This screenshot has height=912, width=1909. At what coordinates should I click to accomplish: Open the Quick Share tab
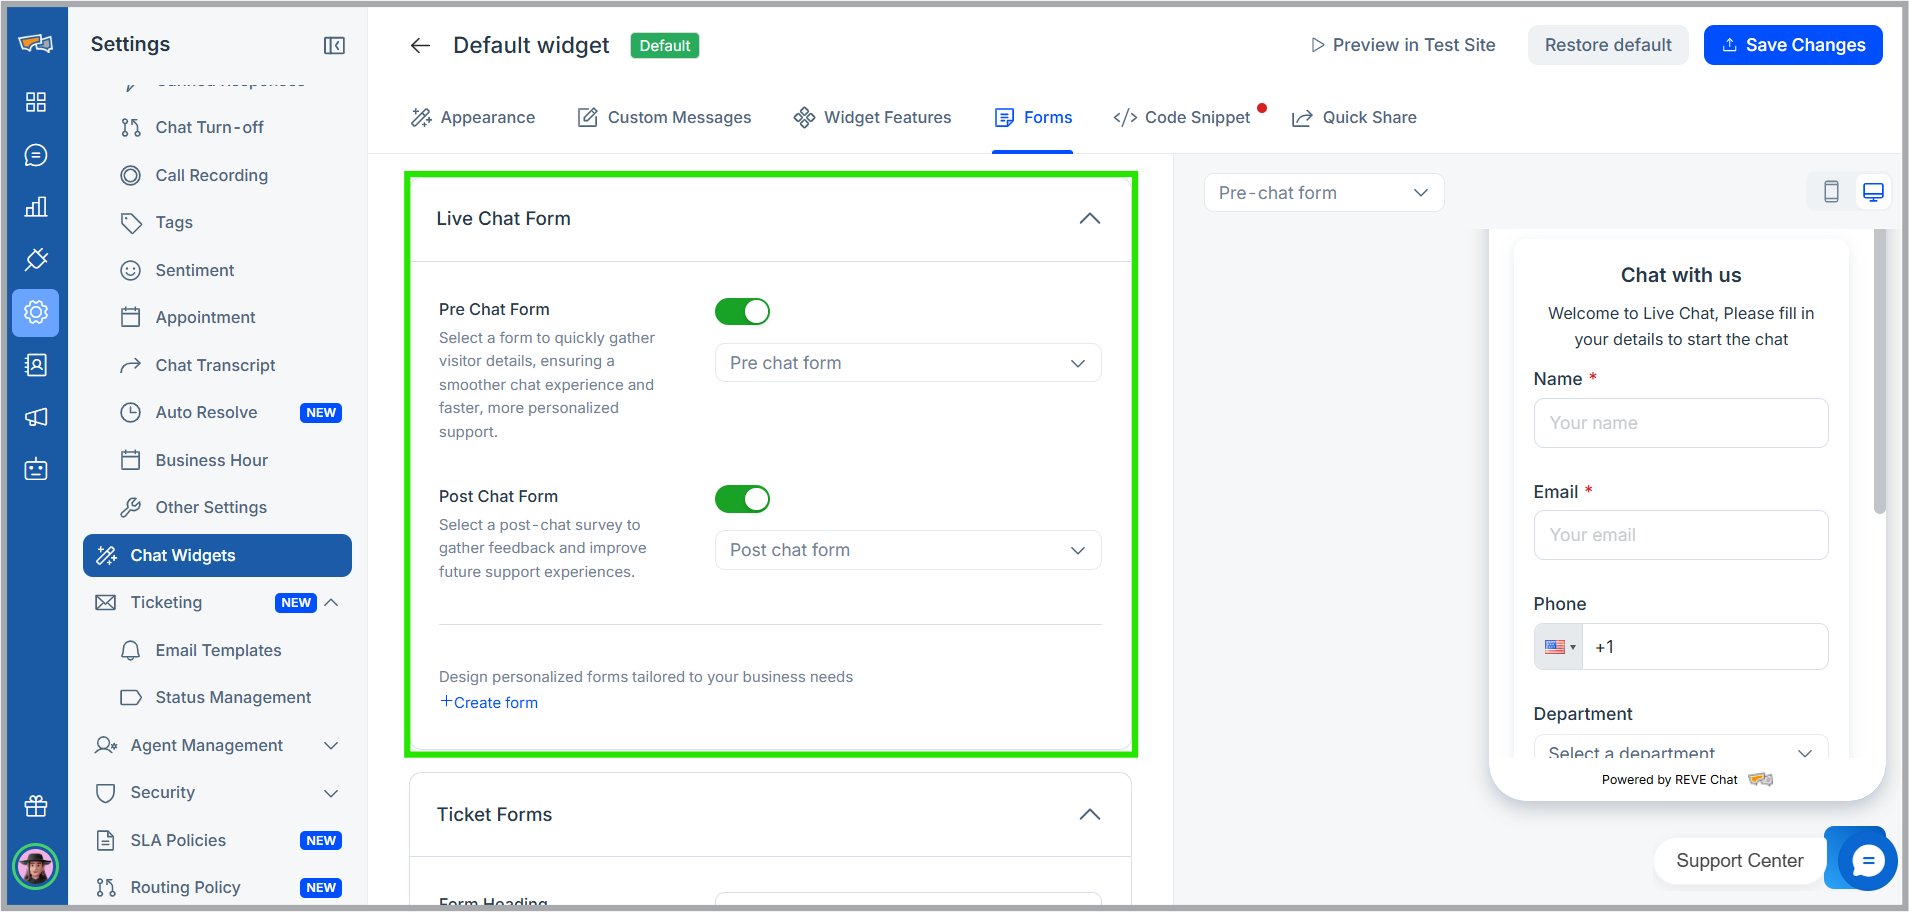(x=1354, y=118)
